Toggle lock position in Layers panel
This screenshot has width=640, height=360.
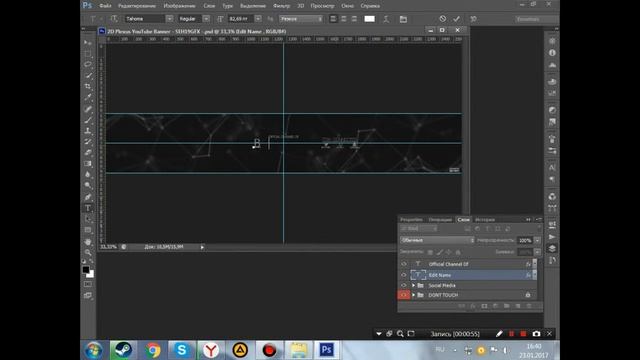point(449,252)
